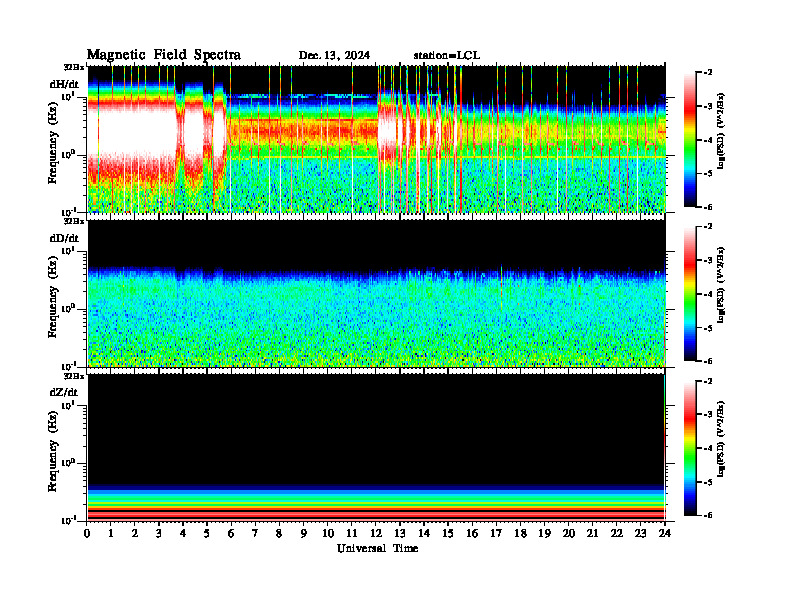Click the "-6" tick on dH/dt colorbar
This screenshot has width=792, height=612.
(708, 207)
